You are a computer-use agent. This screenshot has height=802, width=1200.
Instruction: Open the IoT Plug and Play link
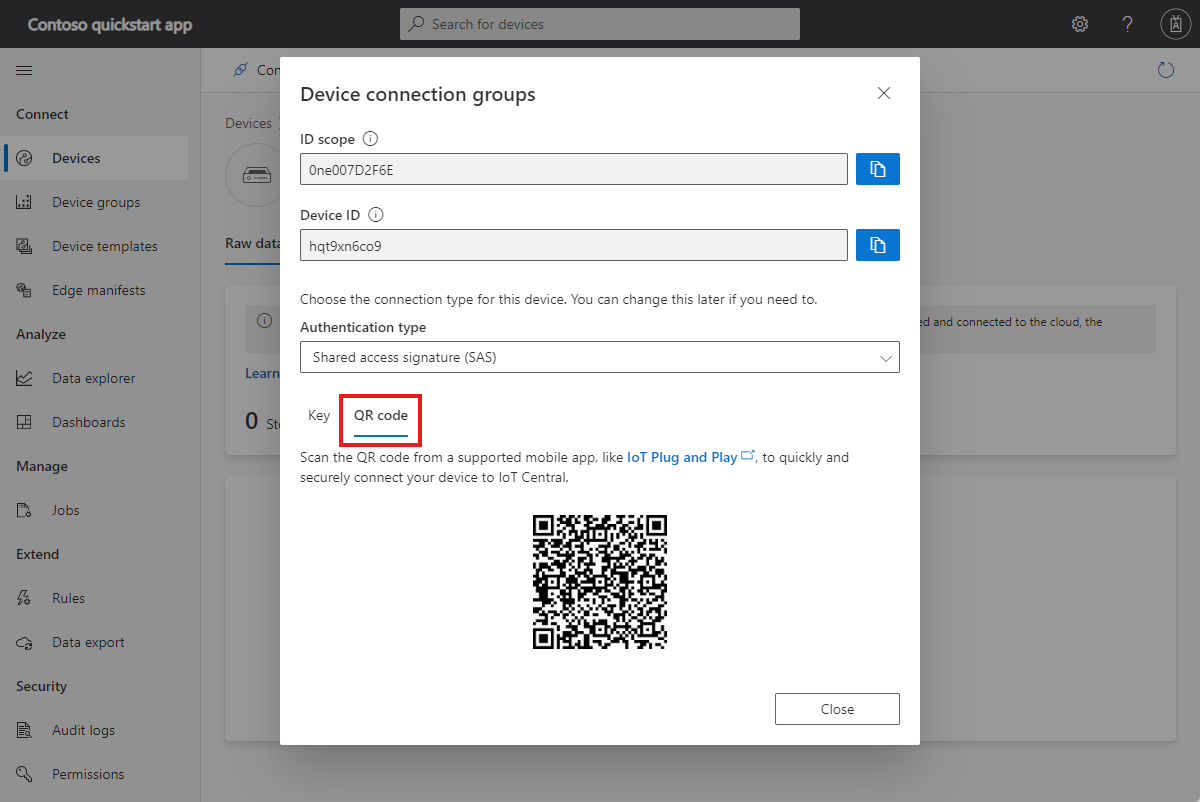click(683, 456)
